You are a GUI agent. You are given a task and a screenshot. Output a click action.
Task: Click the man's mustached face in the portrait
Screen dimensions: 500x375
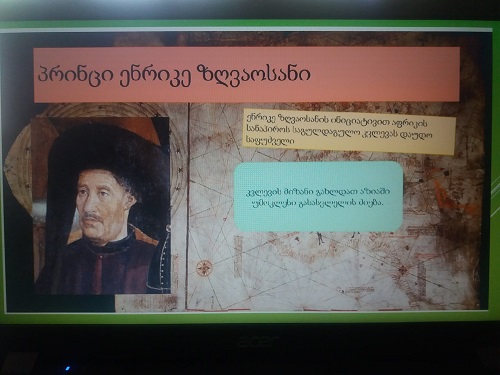(x=100, y=207)
